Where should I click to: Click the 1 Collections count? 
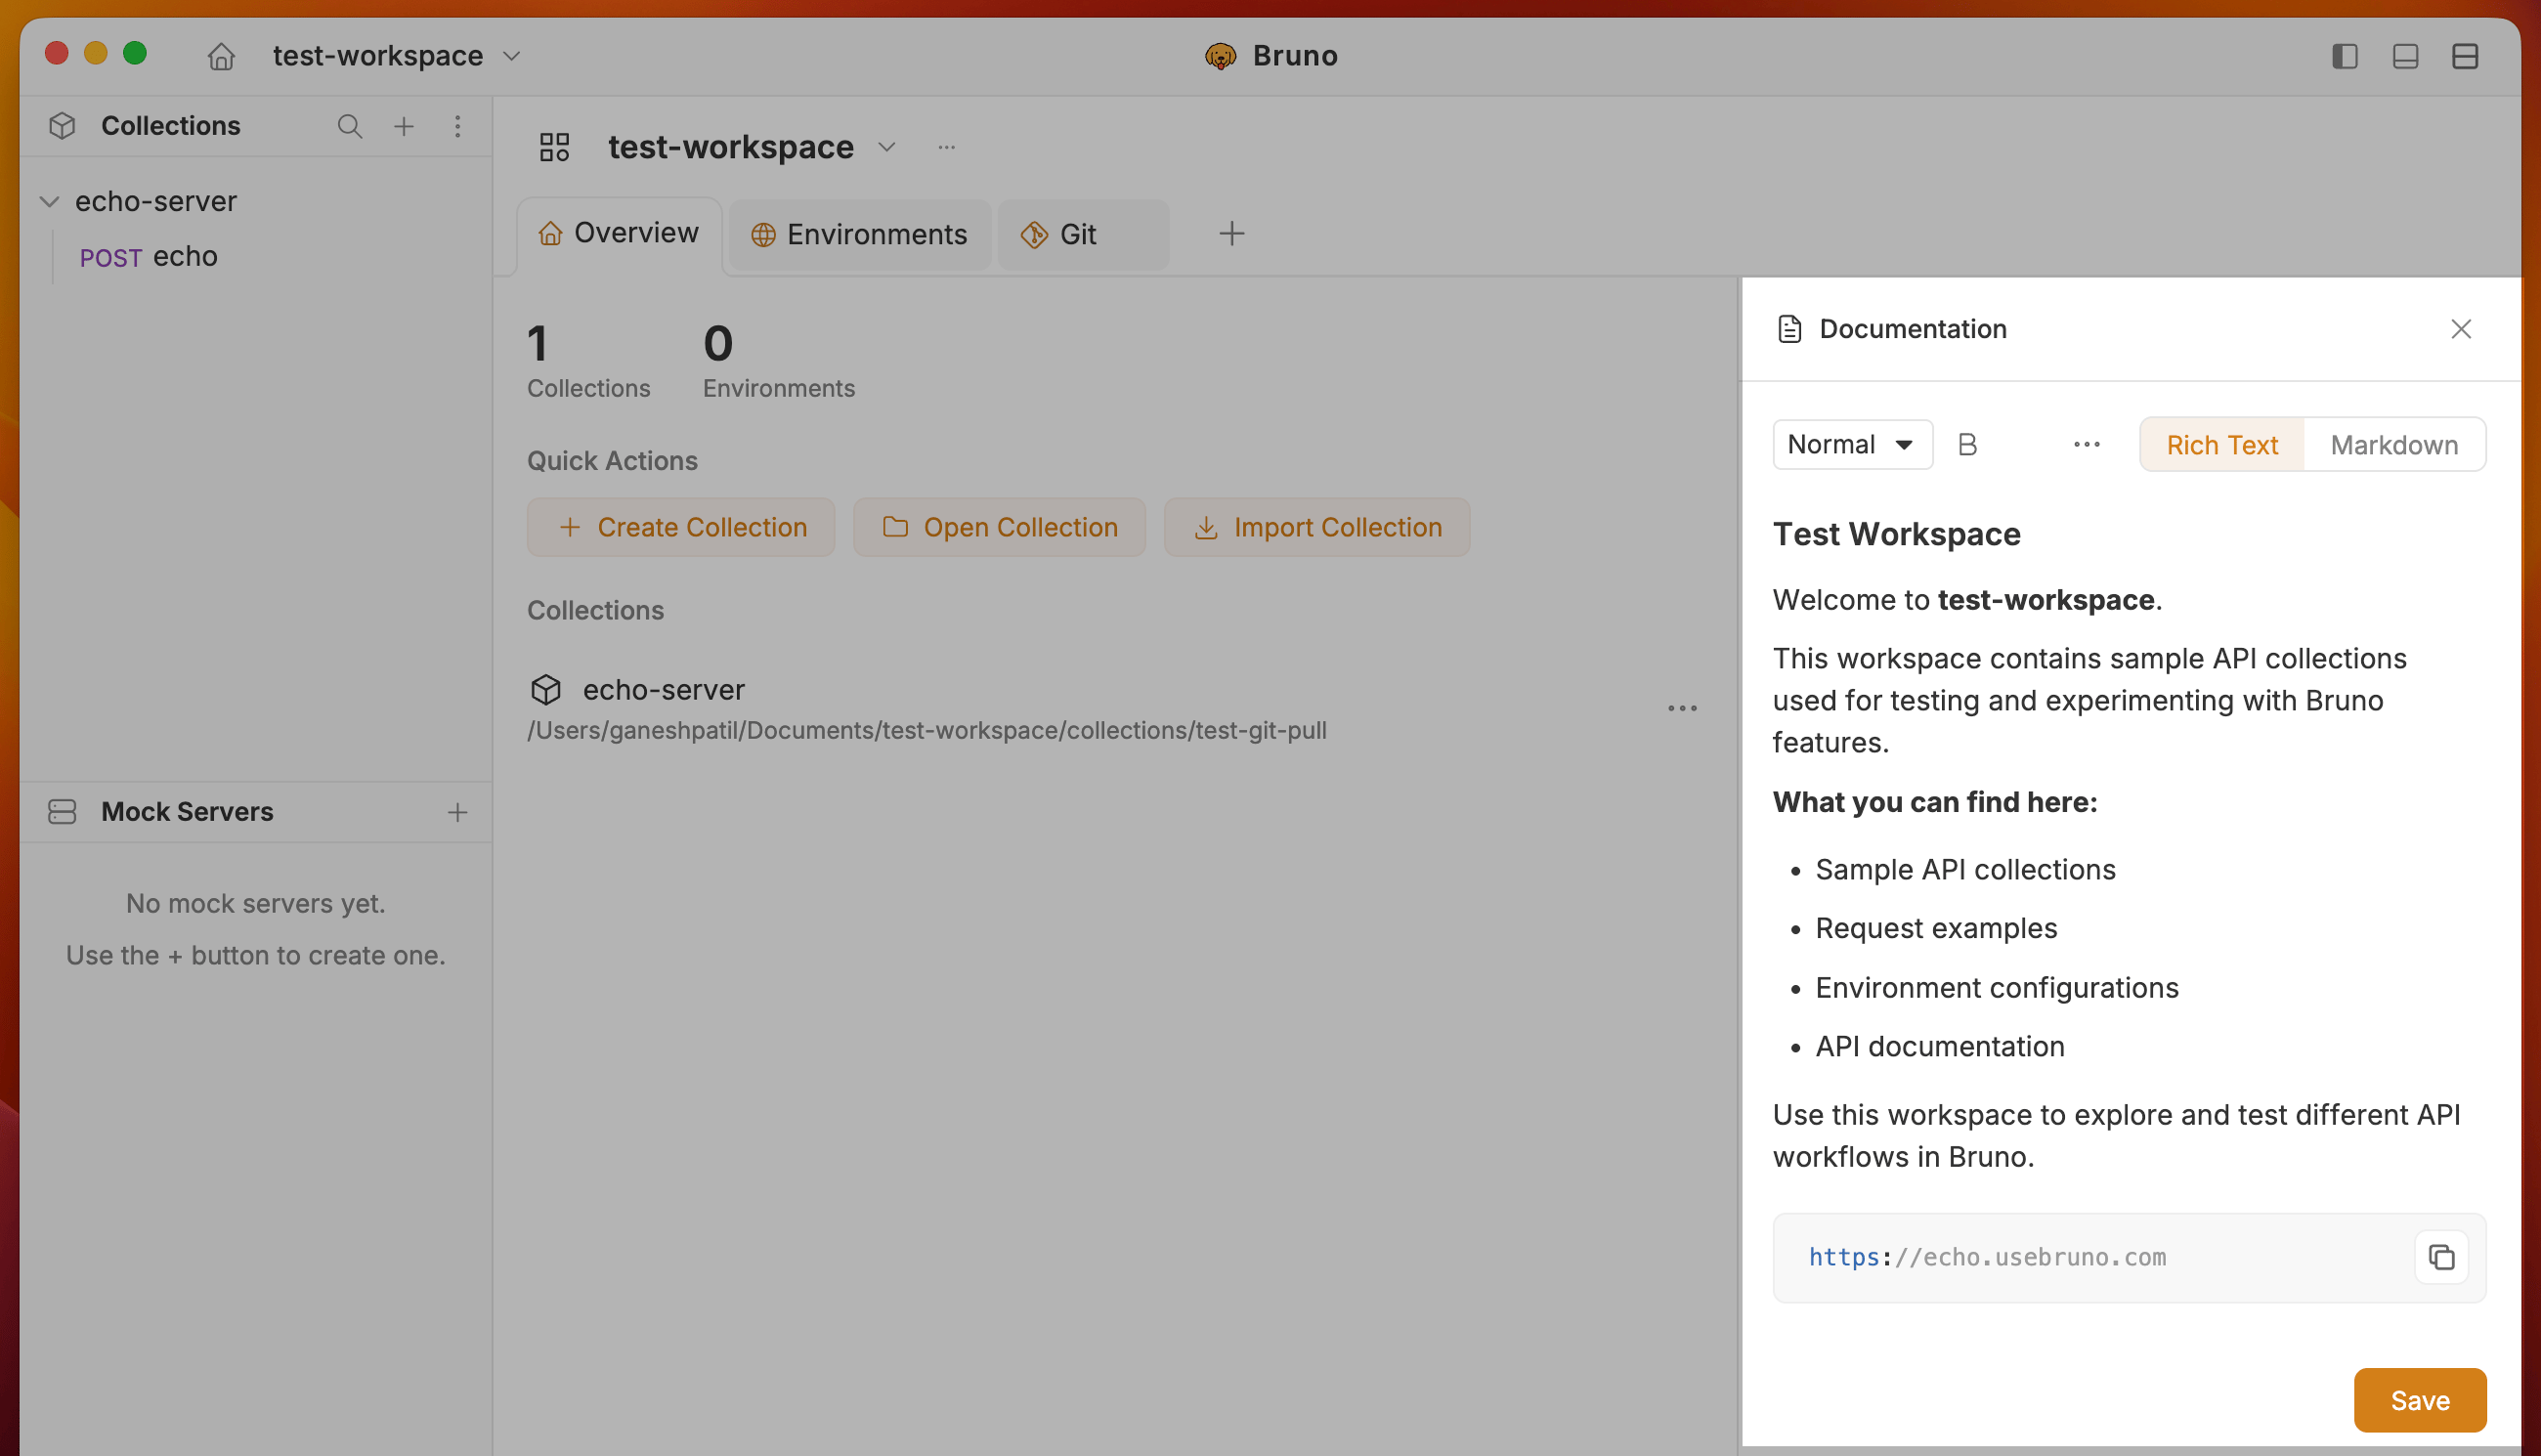point(588,360)
